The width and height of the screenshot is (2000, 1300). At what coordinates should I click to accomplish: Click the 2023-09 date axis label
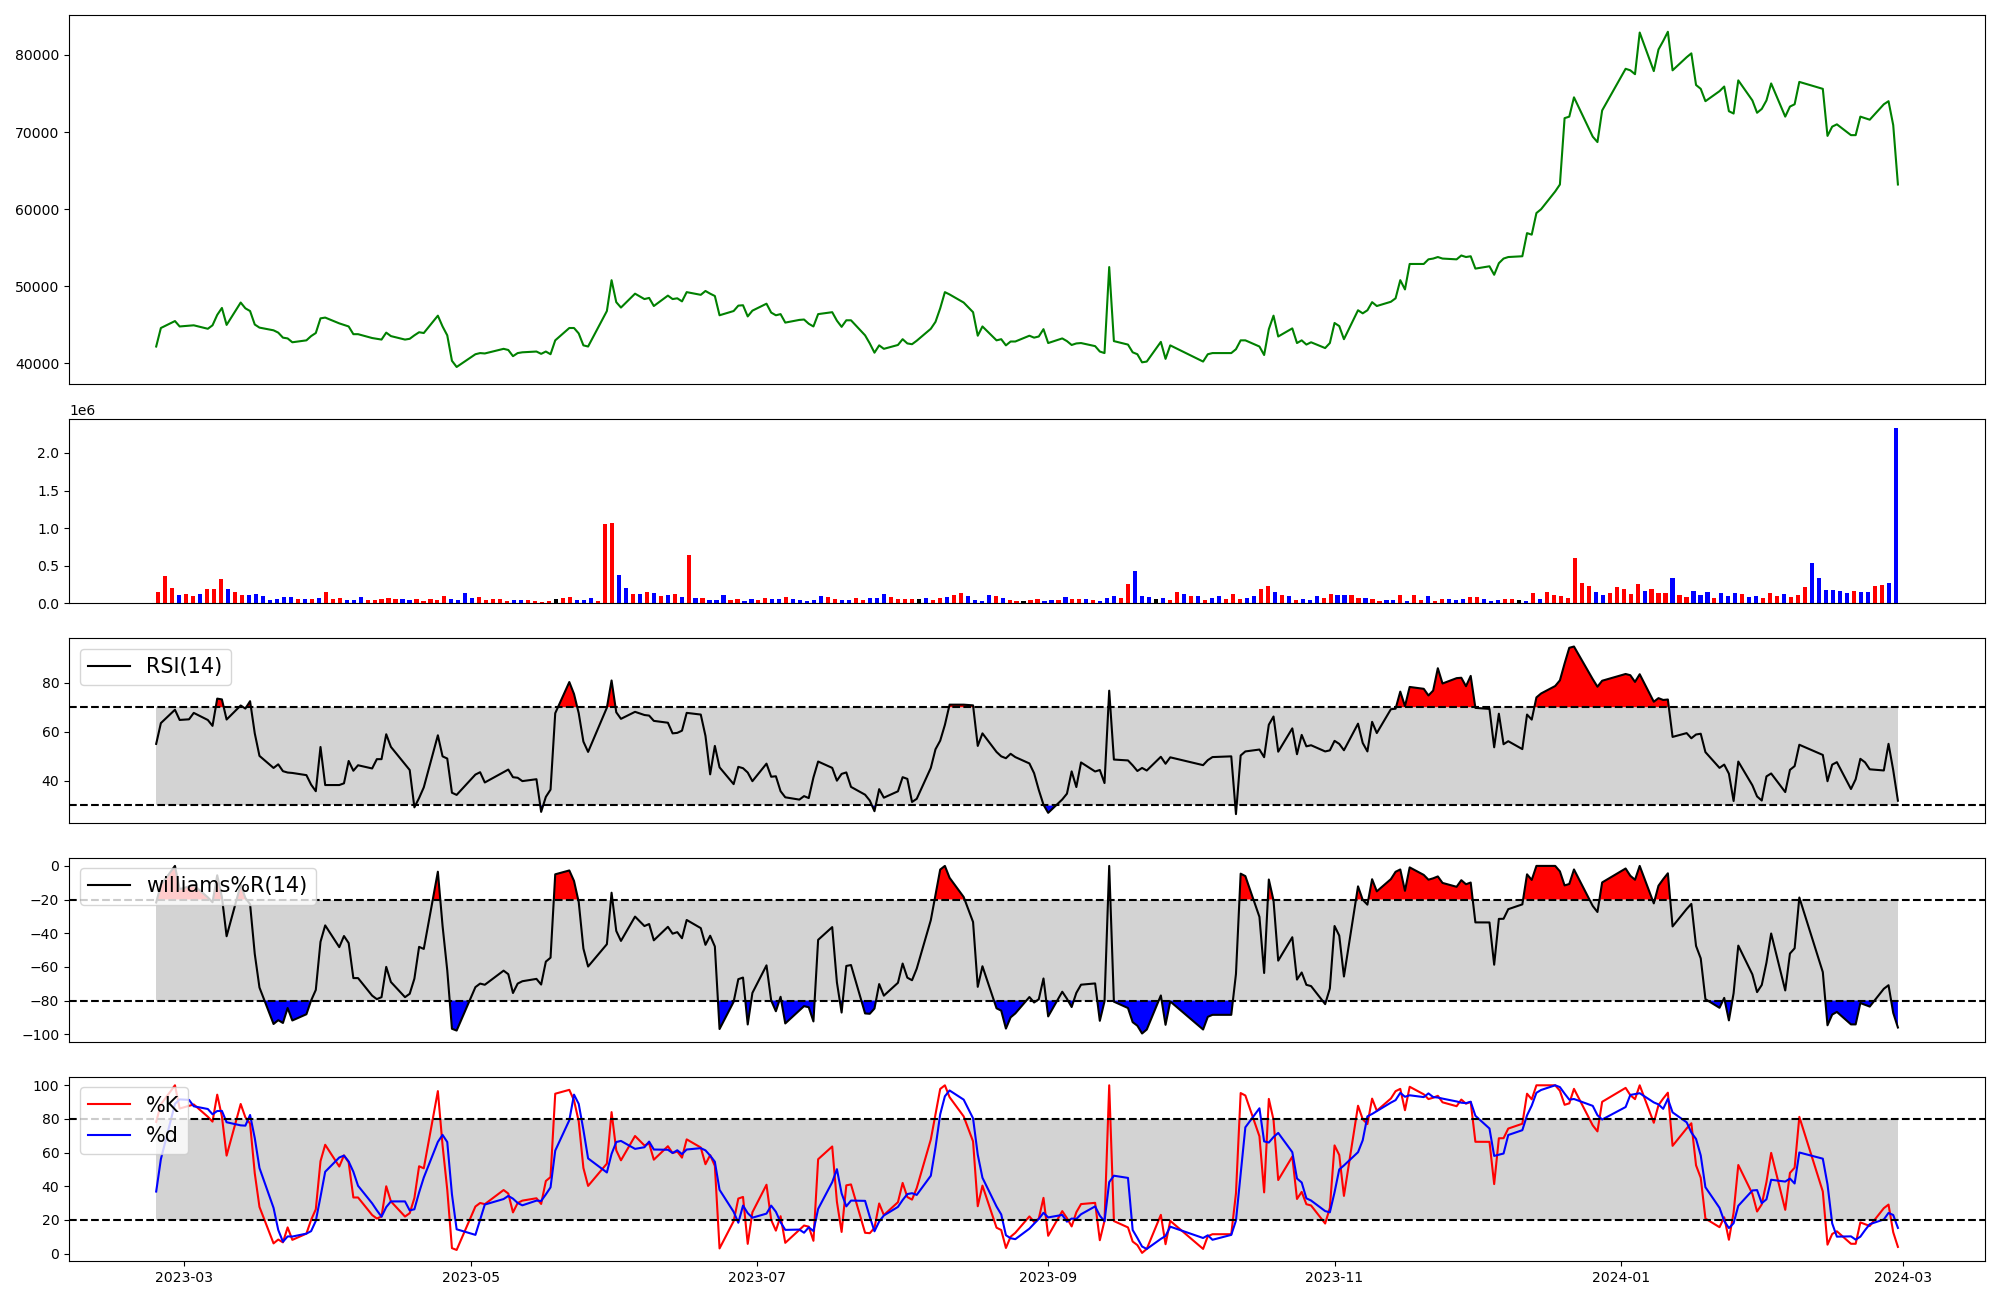click(1048, 1277)
